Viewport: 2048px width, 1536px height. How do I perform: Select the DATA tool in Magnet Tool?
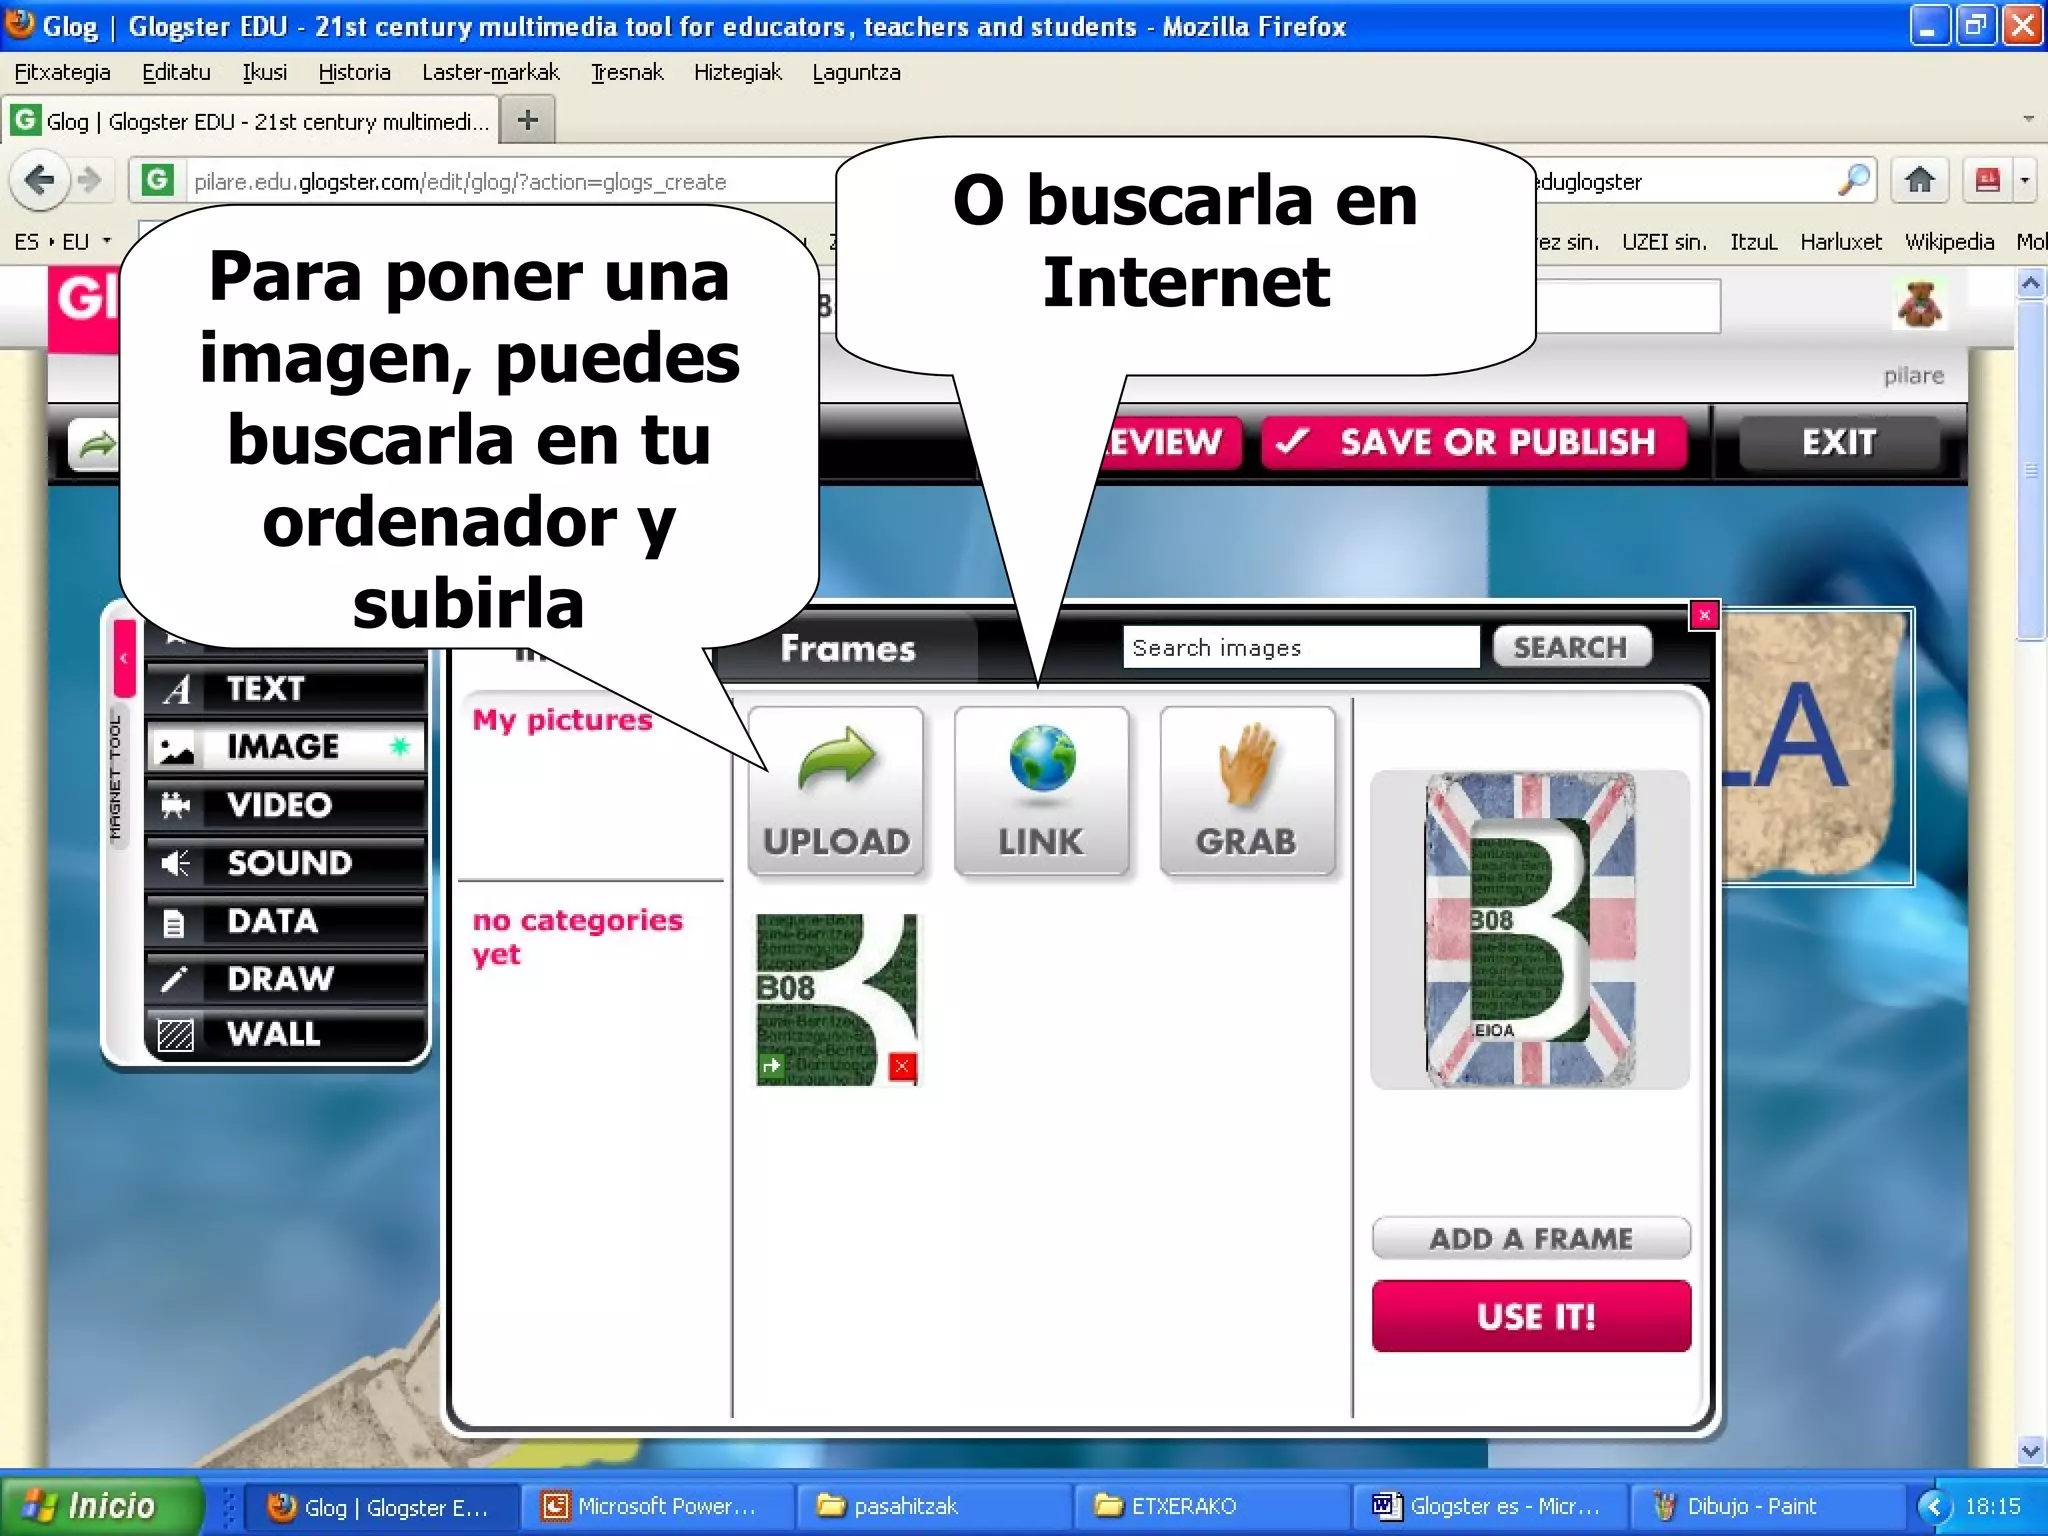[x=286, y=920]
